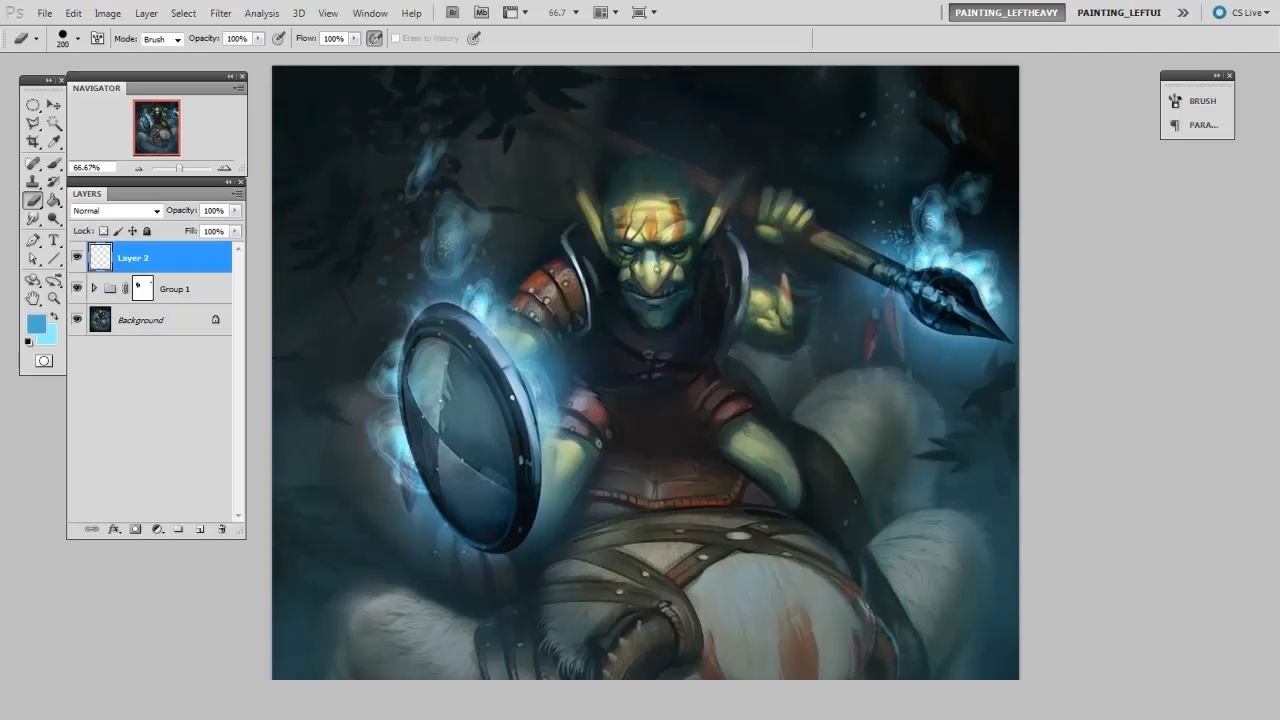Create a new group folder
The height and width of the screenshot is (720, 1280).
click(x=179, y=529)
